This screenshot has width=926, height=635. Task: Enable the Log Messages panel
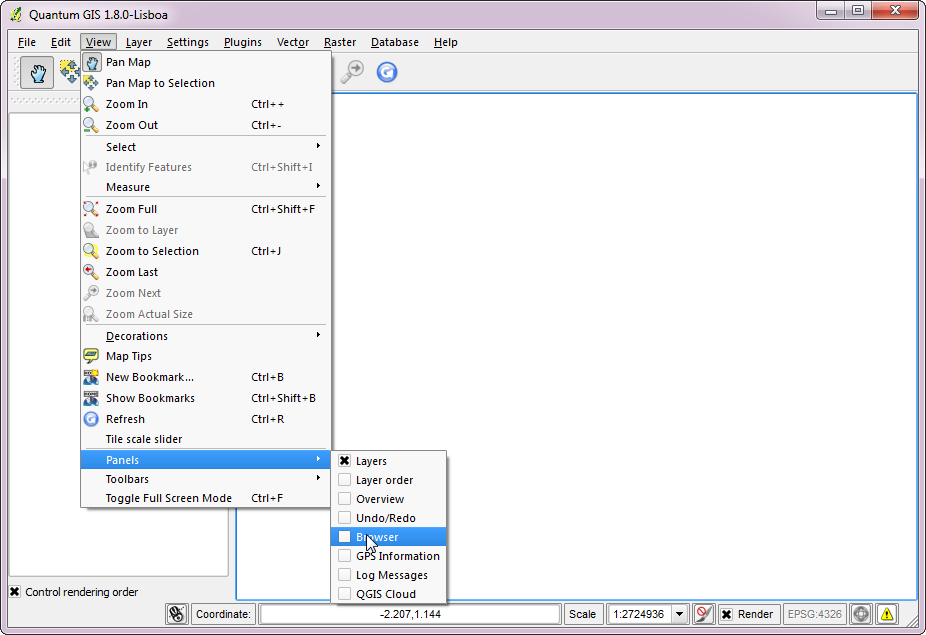click(344, 575)
